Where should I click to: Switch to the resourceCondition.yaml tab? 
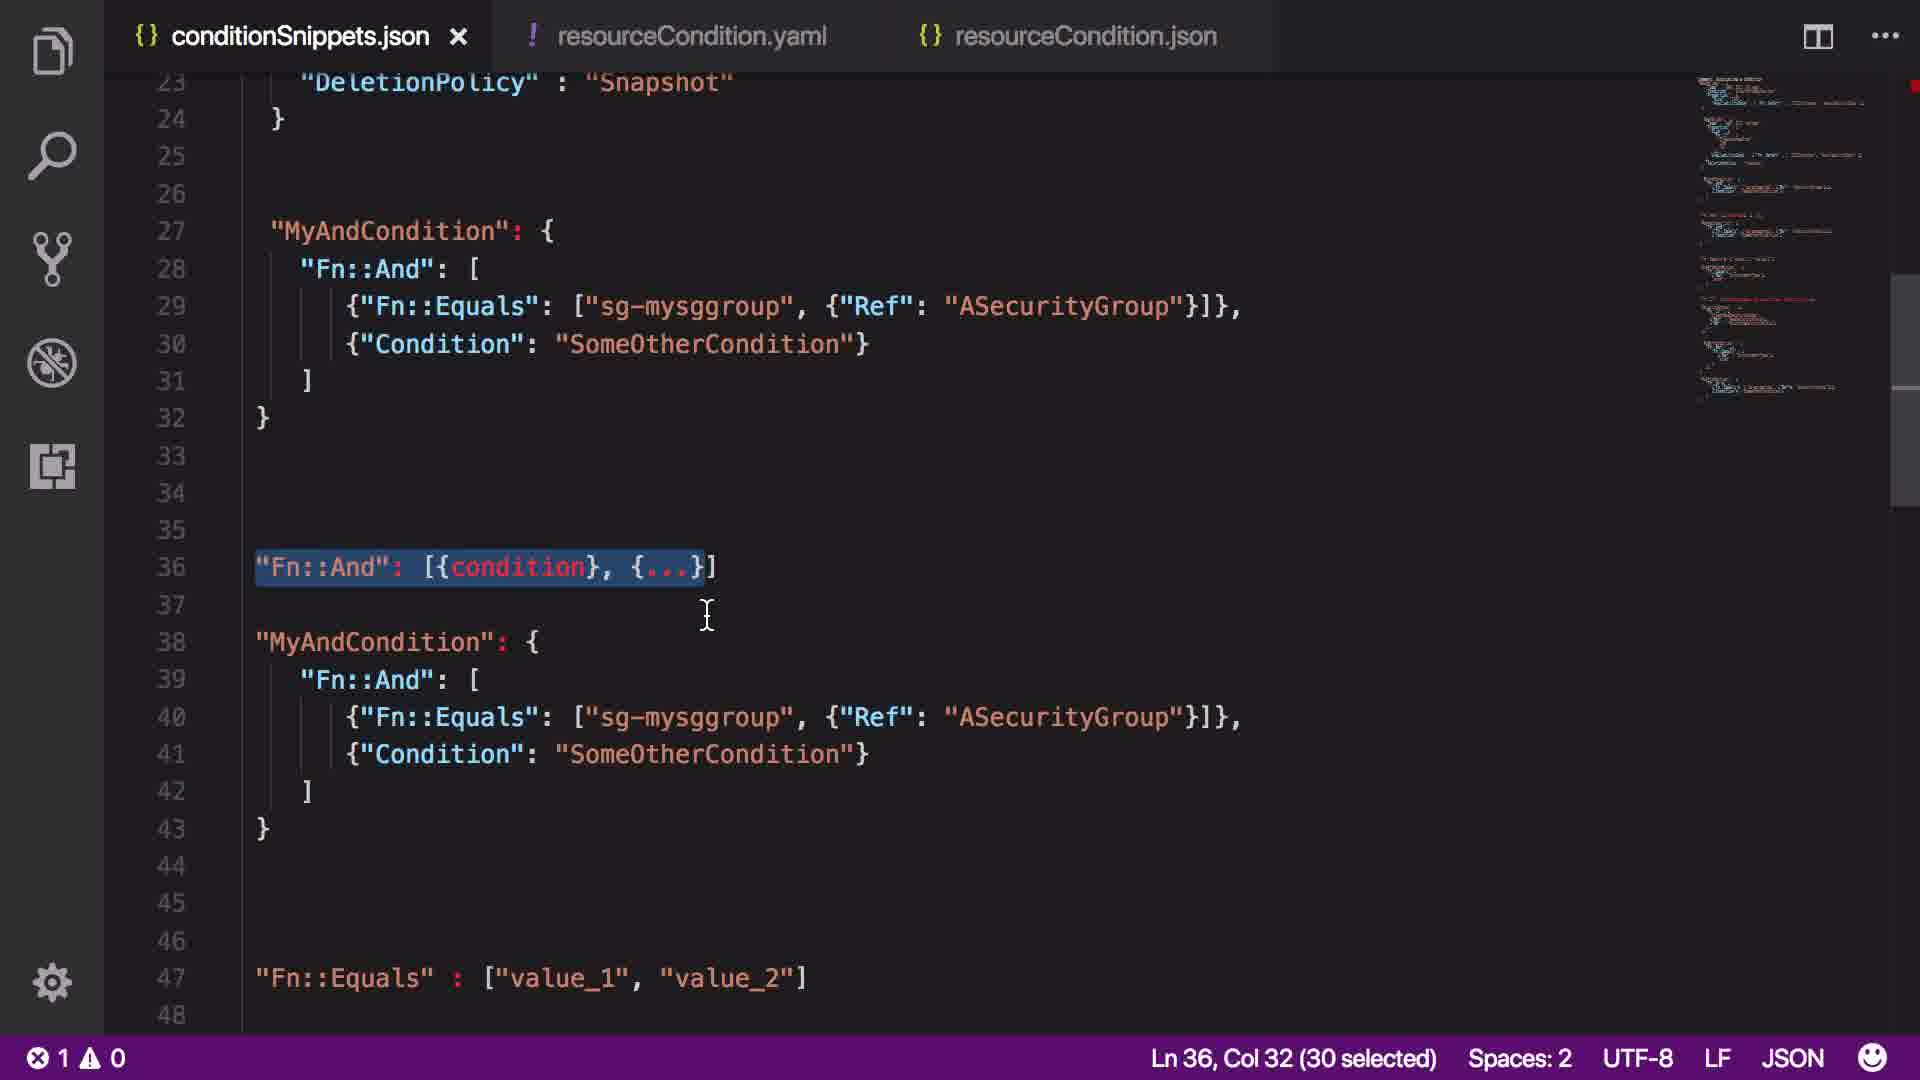pos(691,36)
